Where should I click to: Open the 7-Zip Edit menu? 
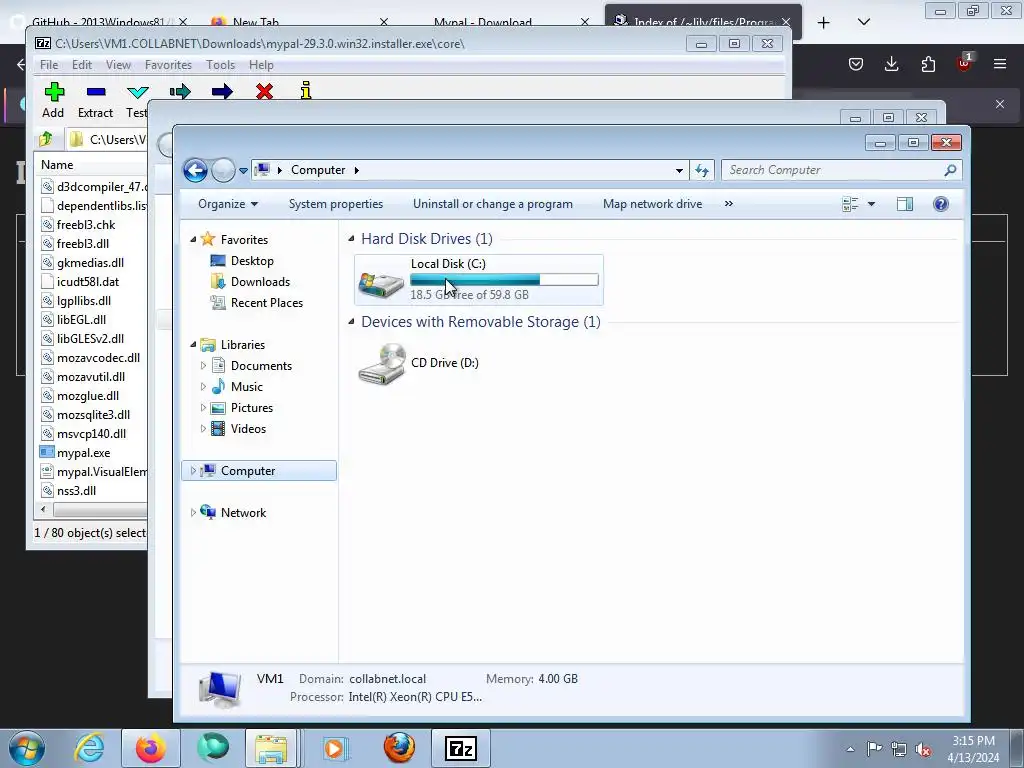click(82, 65)
